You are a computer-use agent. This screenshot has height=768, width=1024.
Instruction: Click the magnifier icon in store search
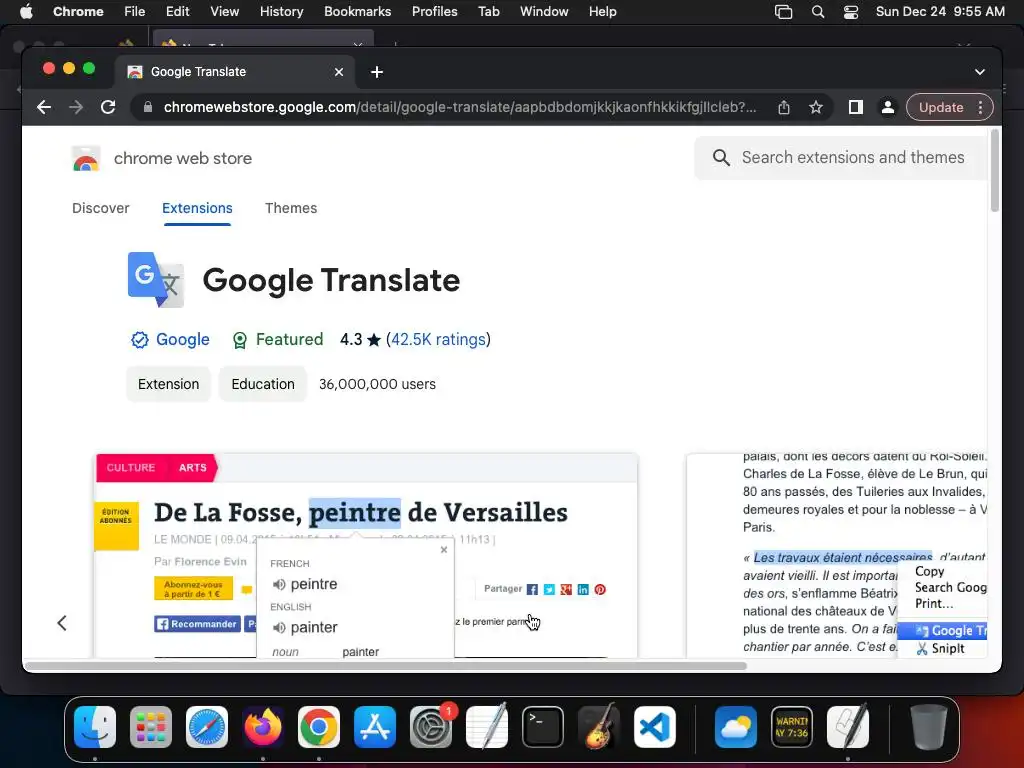click(x=721, y=157)
